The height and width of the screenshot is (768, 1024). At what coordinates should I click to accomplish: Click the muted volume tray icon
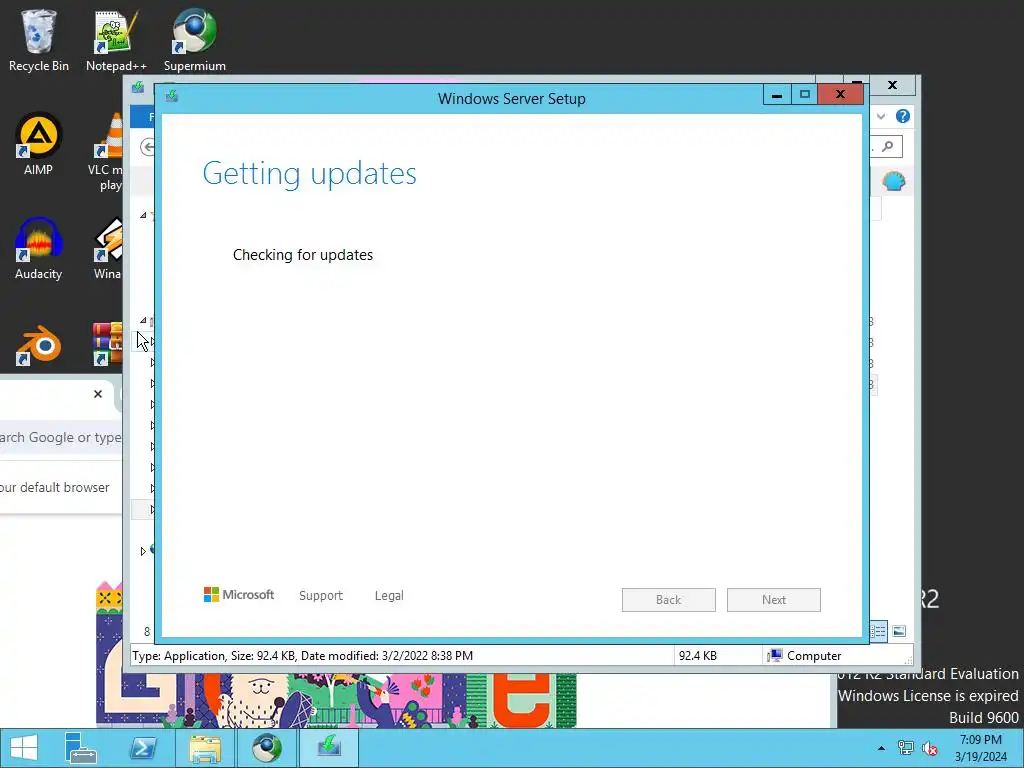[929, 748]
